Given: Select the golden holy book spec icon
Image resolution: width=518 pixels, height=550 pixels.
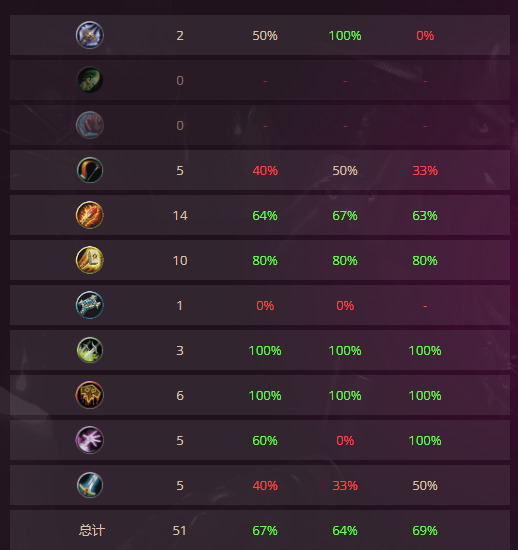Looking at the screenshot, I should (x=90, y=260).
